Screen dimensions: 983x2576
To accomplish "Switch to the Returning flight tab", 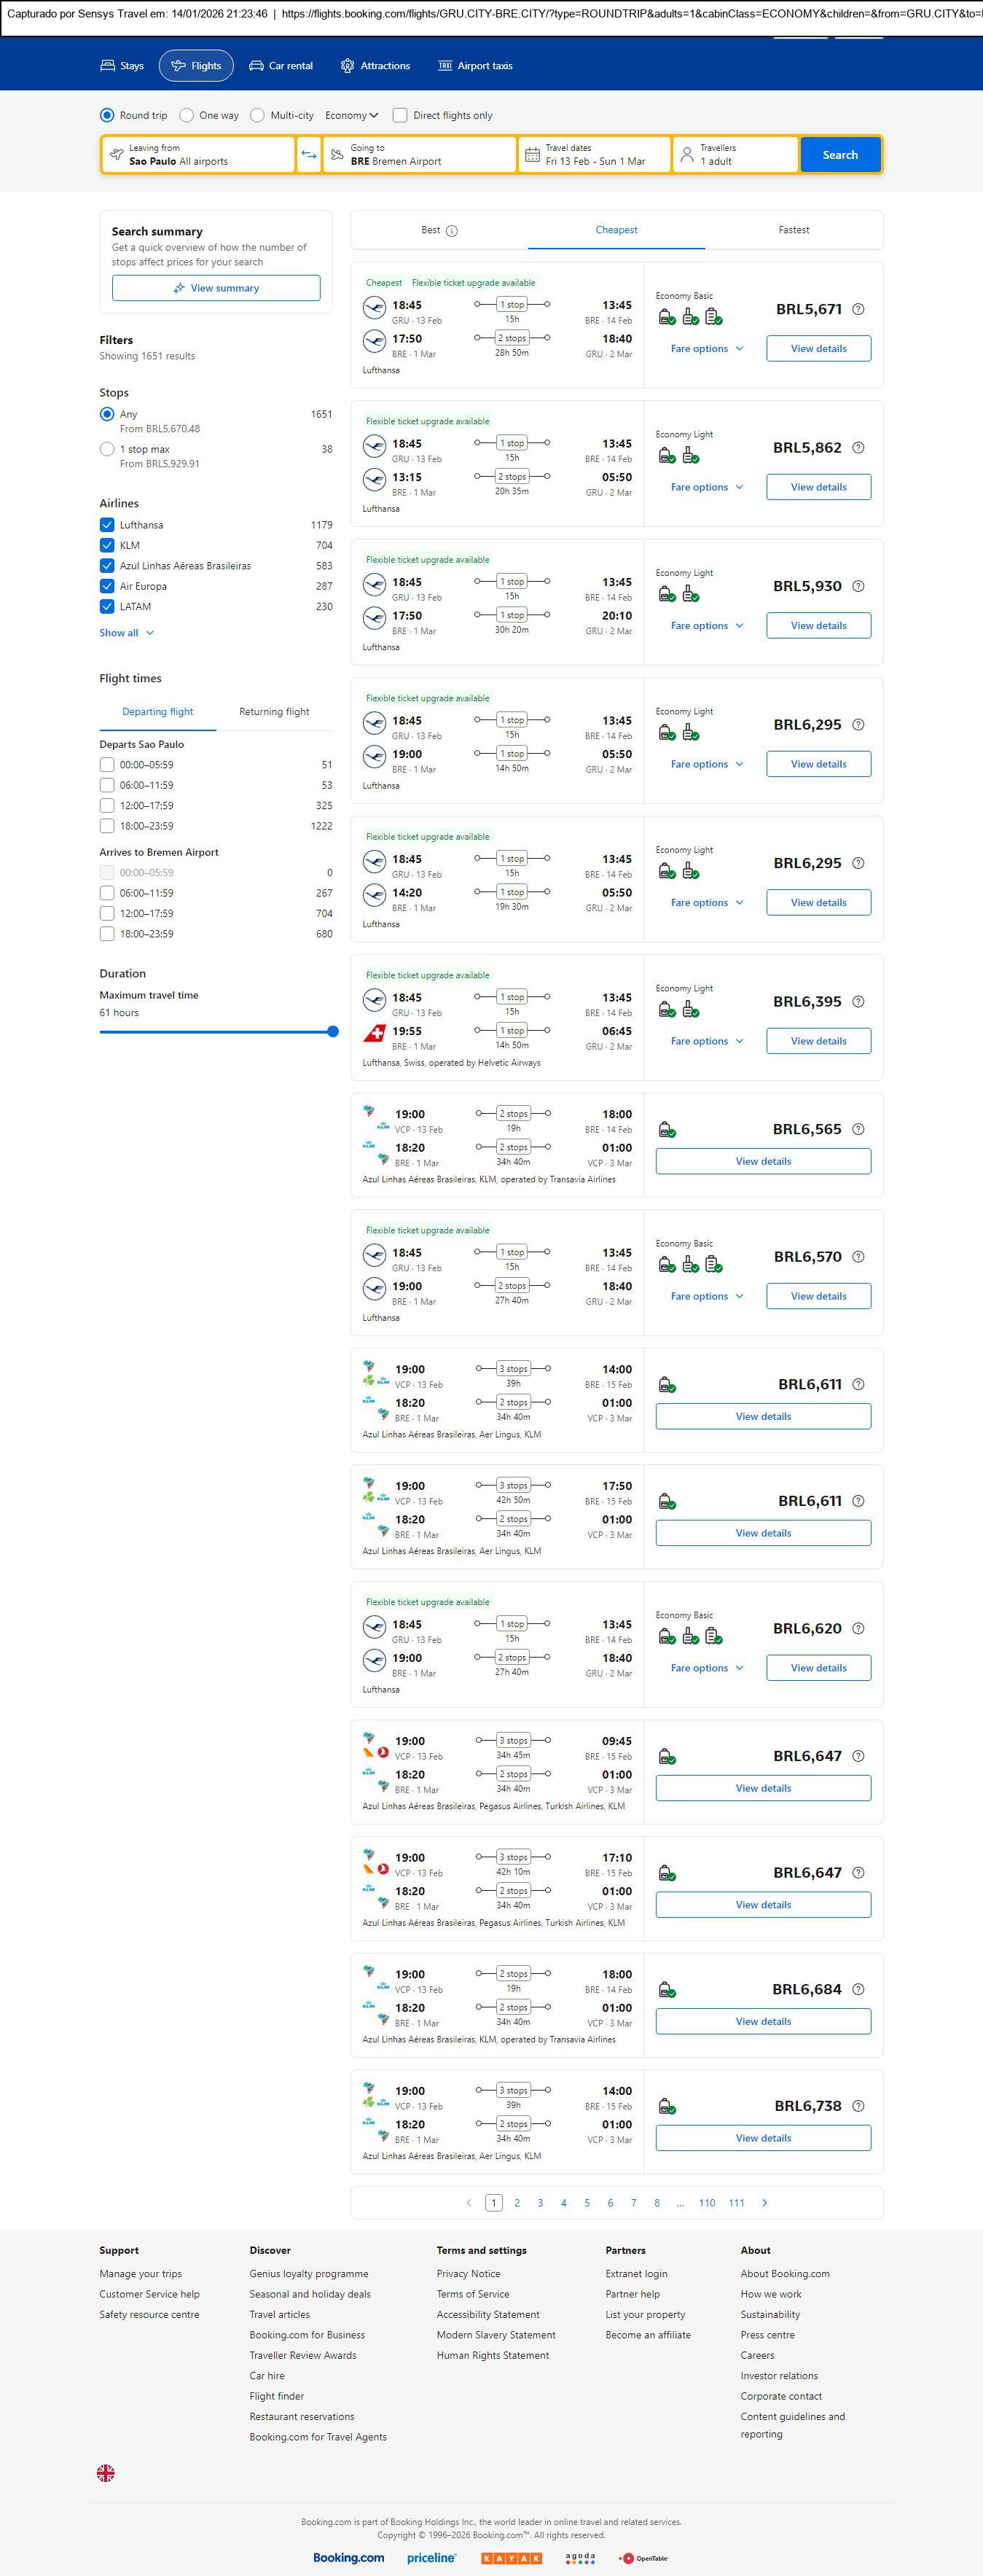I will pos(274,712).
